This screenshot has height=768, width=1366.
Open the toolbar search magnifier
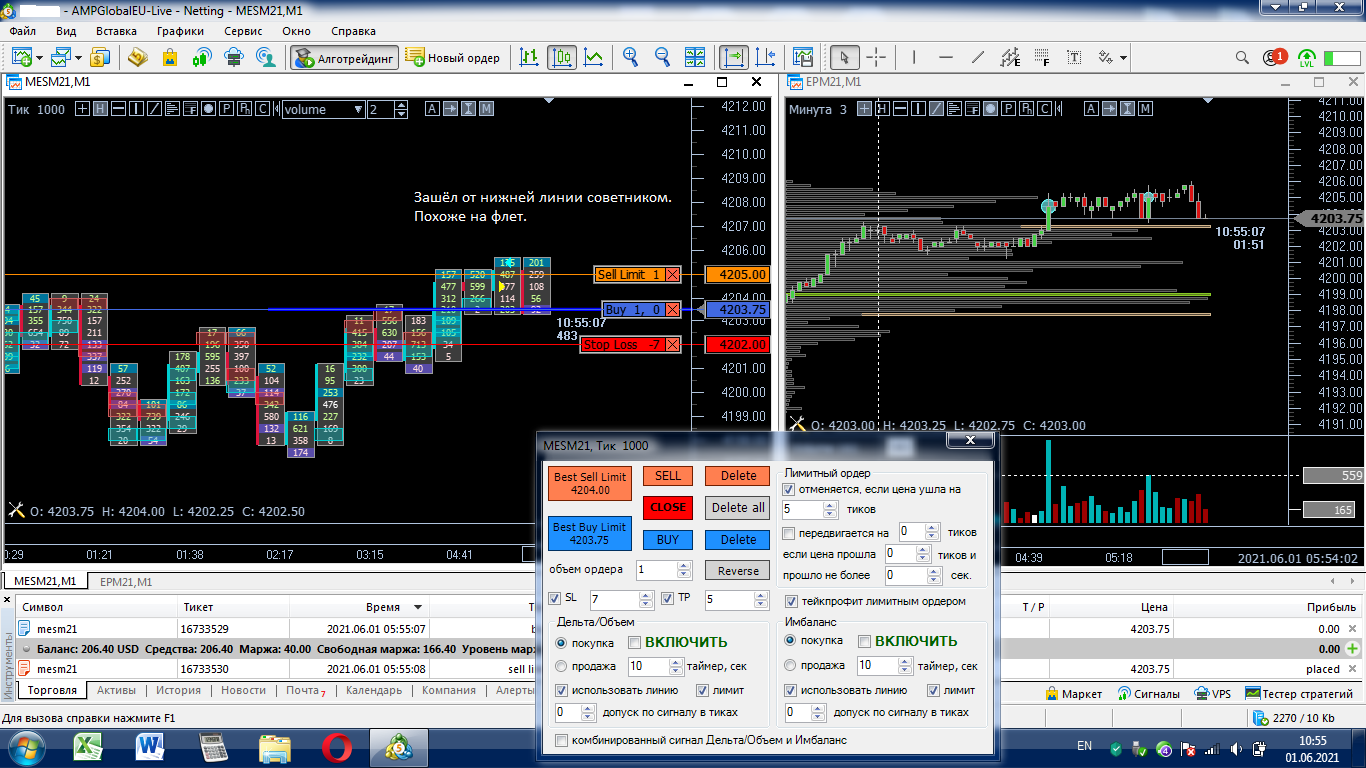pos(1243,57)
